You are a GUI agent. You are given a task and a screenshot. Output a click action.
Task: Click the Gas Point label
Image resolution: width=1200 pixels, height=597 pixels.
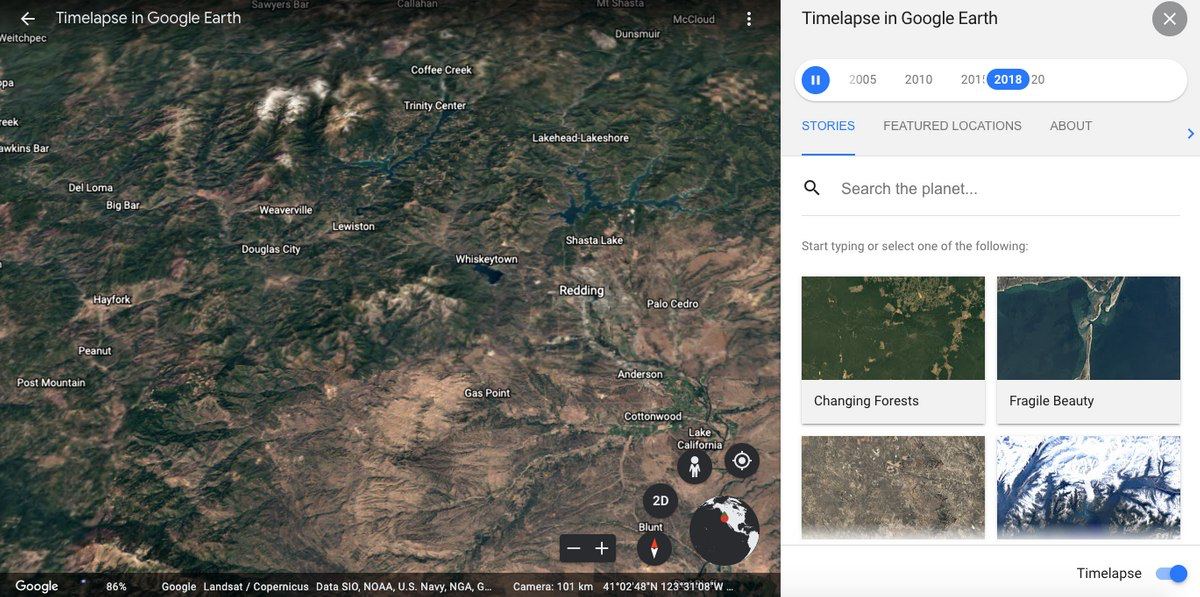tap(487, 394)
